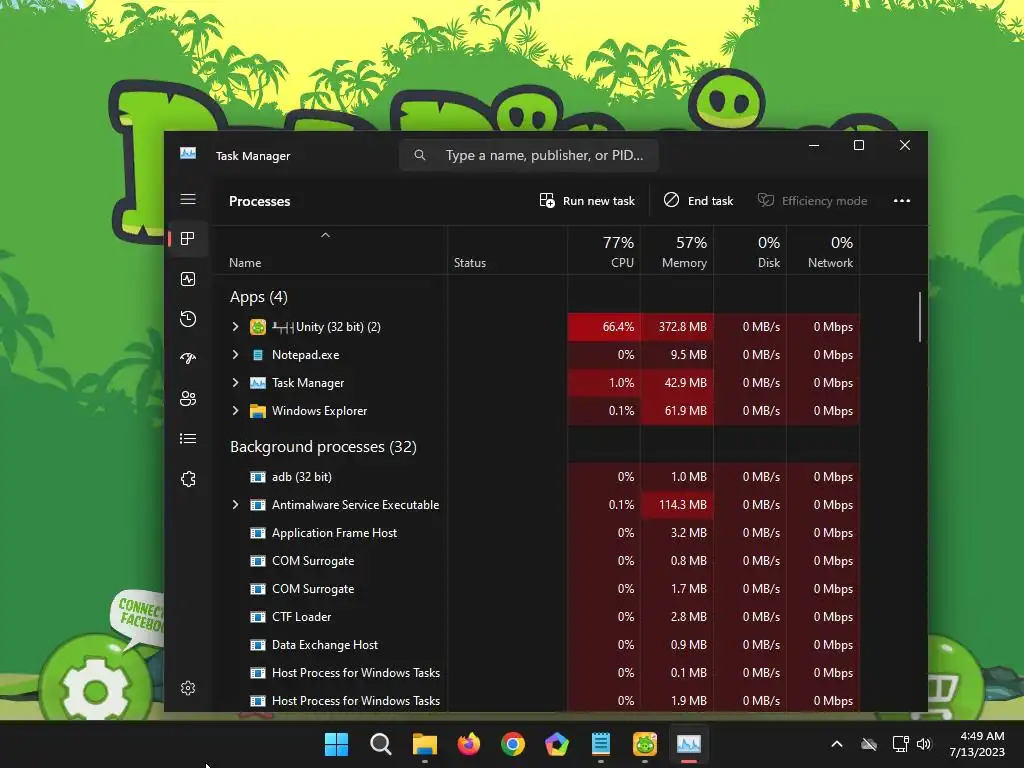This screenshot has width=1024, height=768.
Task: Select the Application Frame Host row
Action: 536,533
